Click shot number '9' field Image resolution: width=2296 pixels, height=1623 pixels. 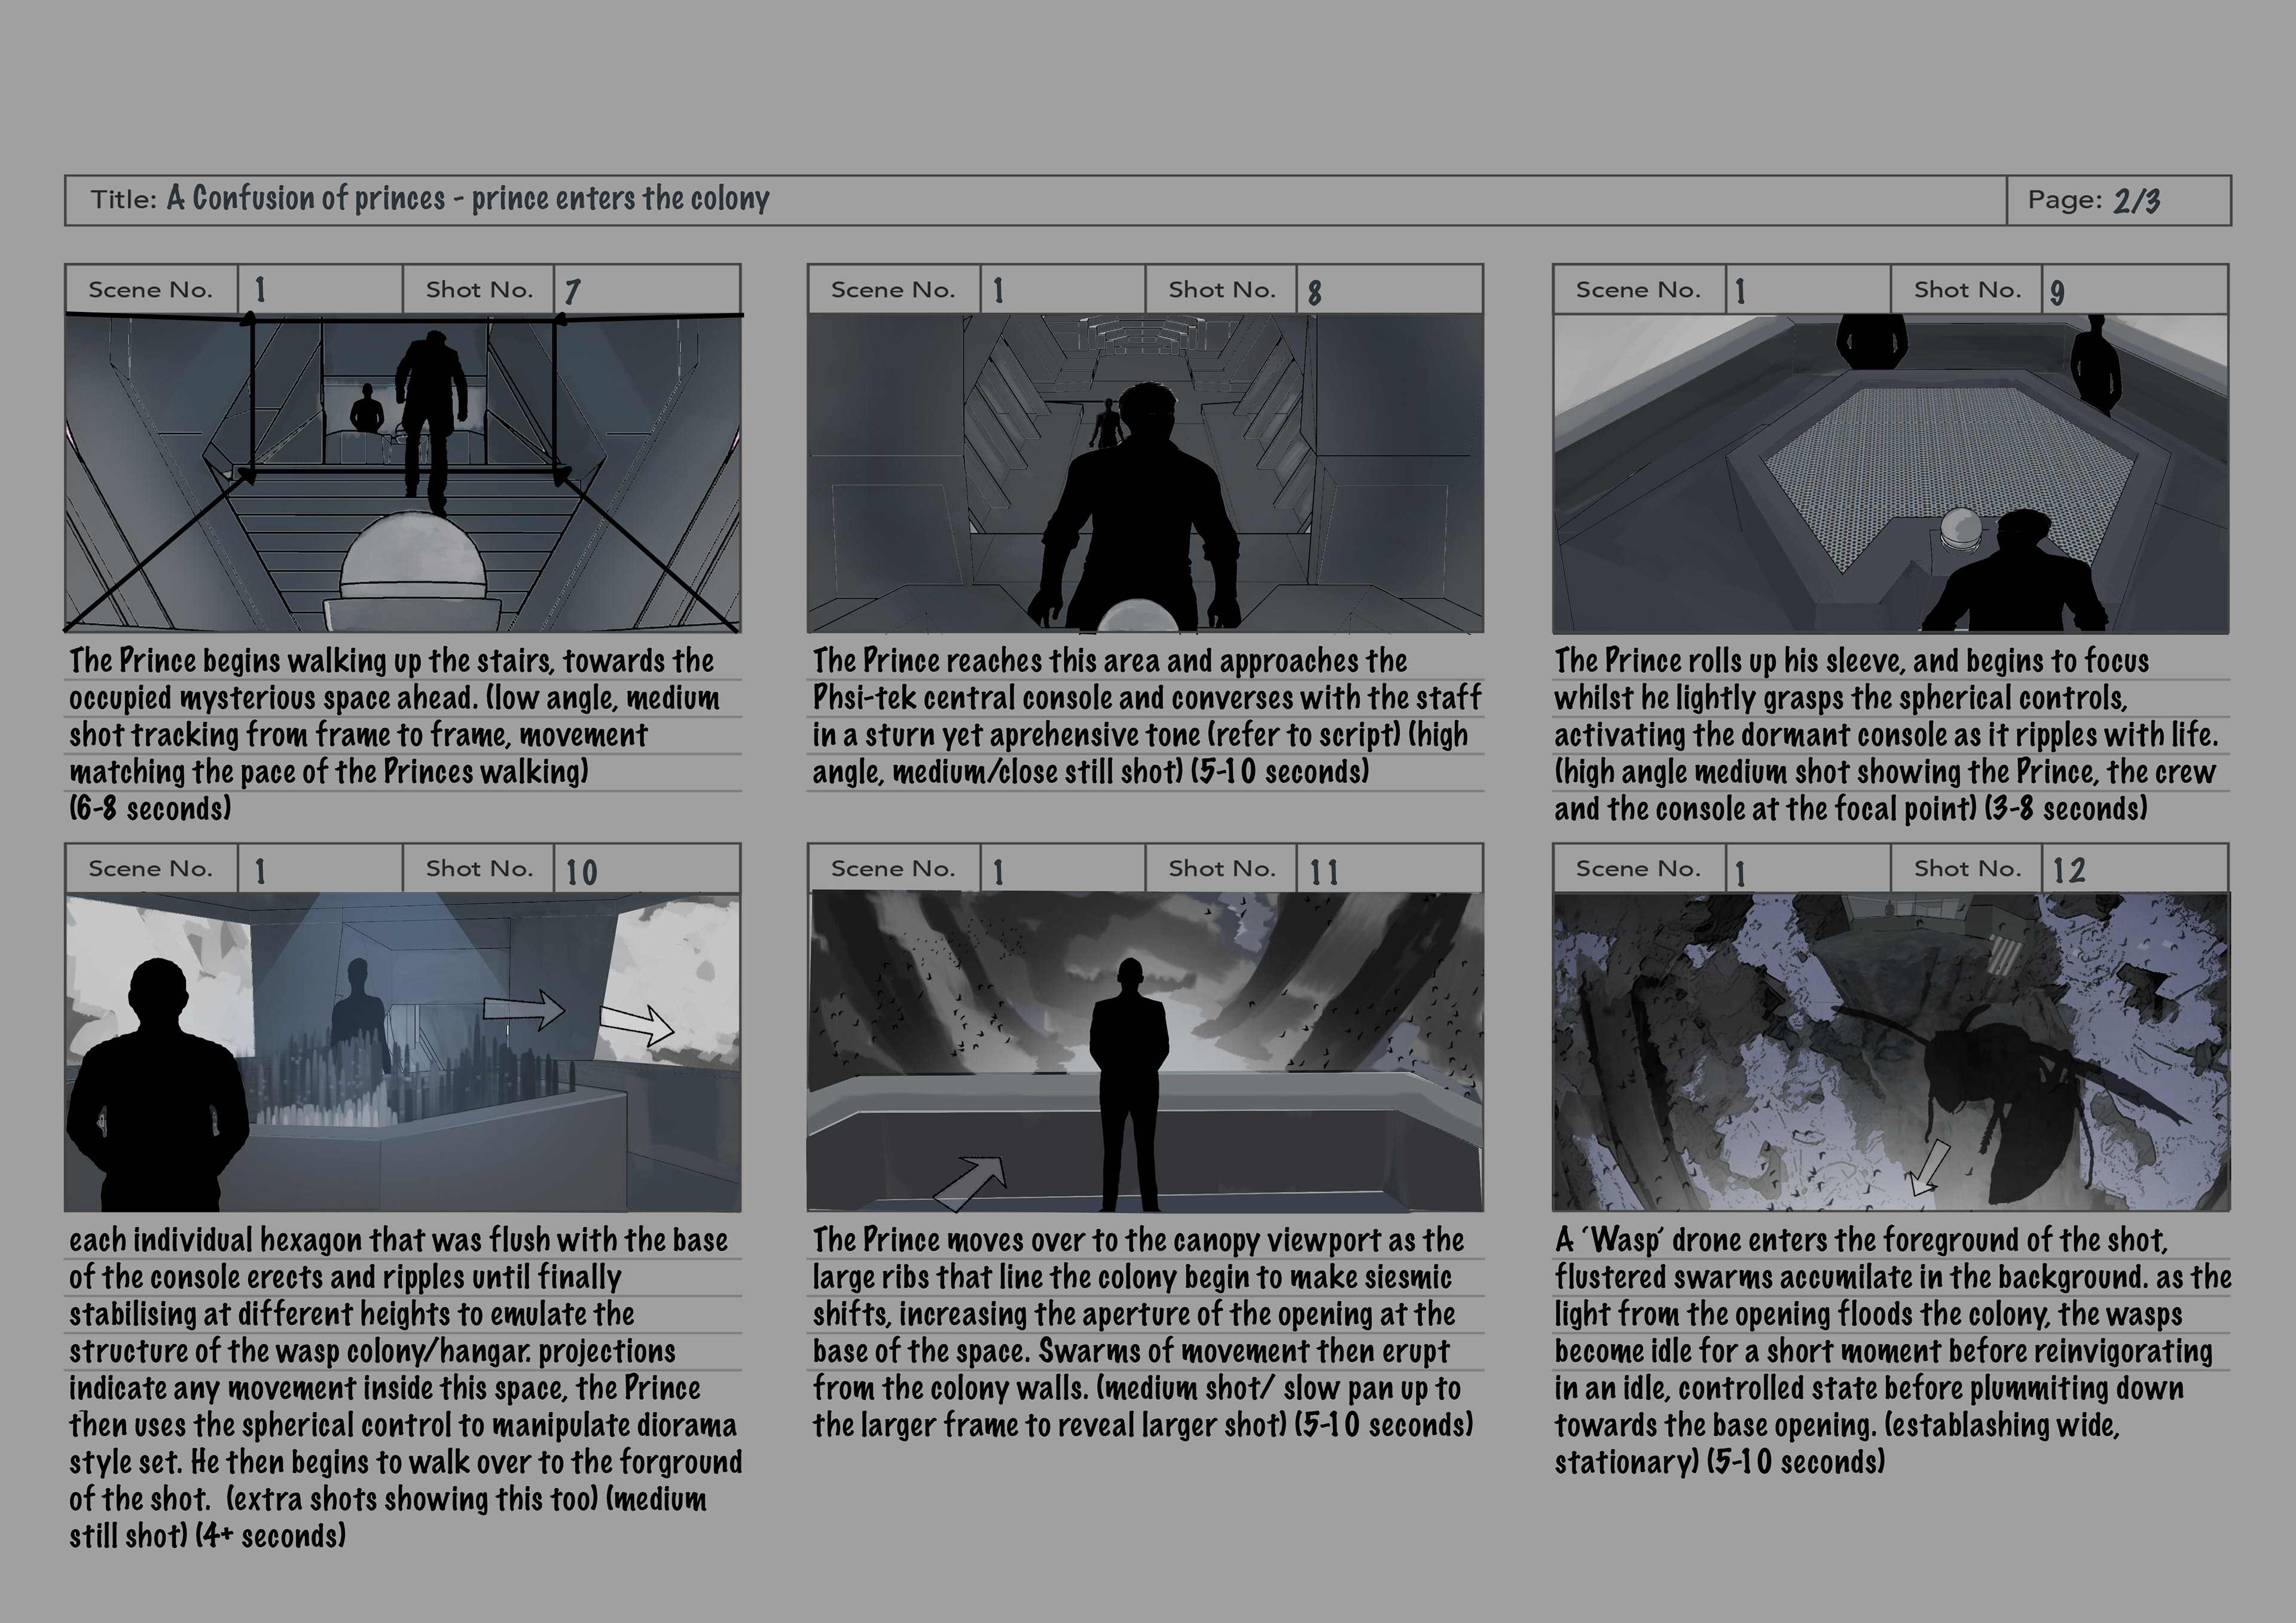(2134, 290)
